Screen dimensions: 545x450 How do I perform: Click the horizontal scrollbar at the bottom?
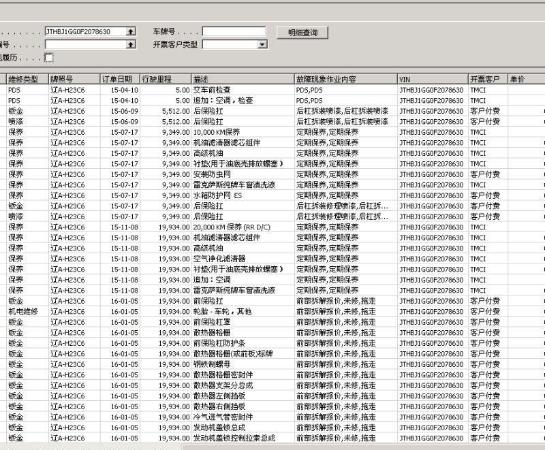272,447
